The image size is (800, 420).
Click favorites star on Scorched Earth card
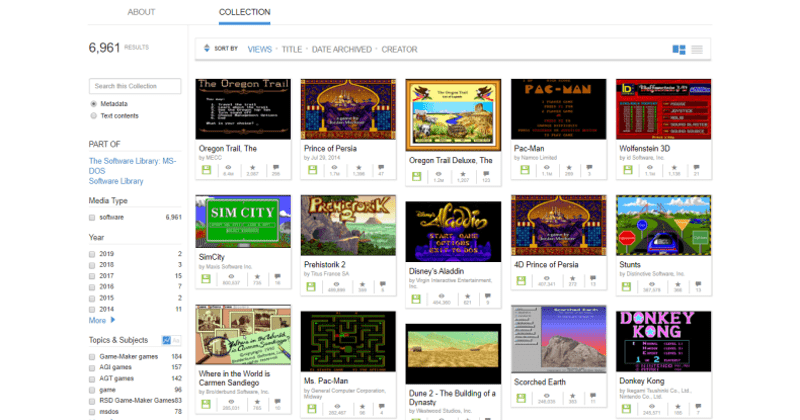pos(572,396)
